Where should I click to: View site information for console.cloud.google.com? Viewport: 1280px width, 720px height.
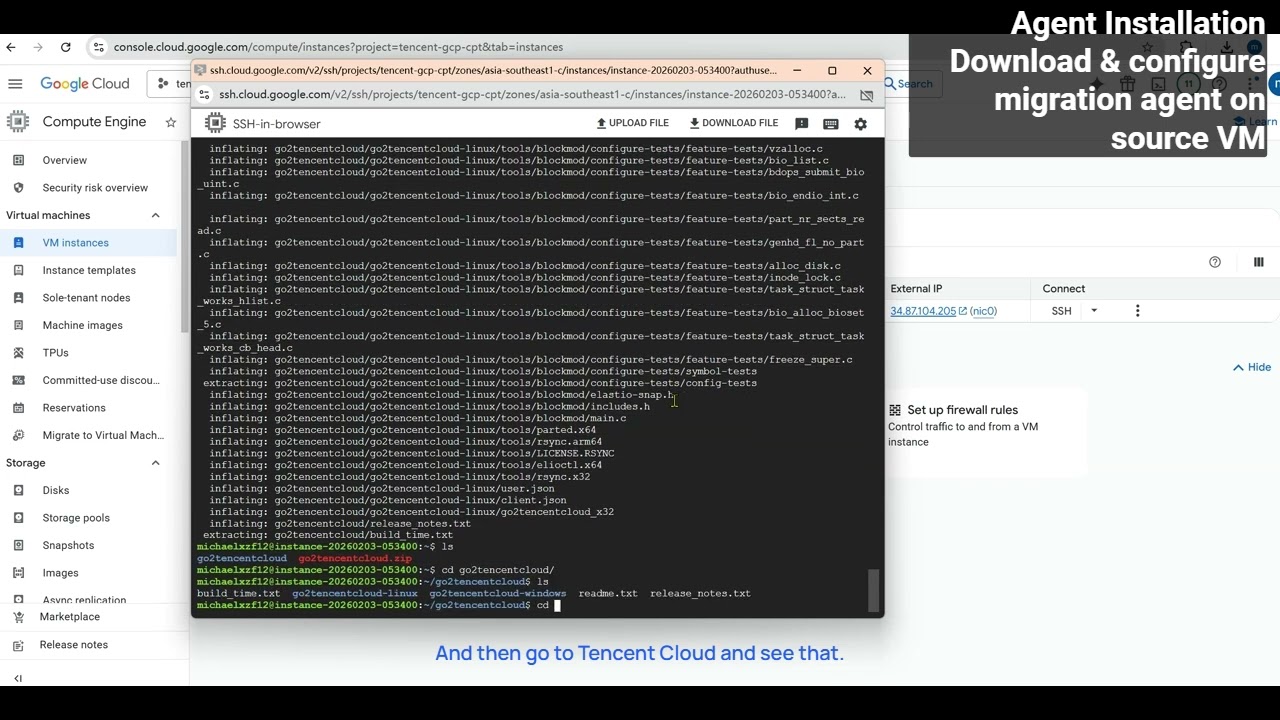(x=98, y=47)
